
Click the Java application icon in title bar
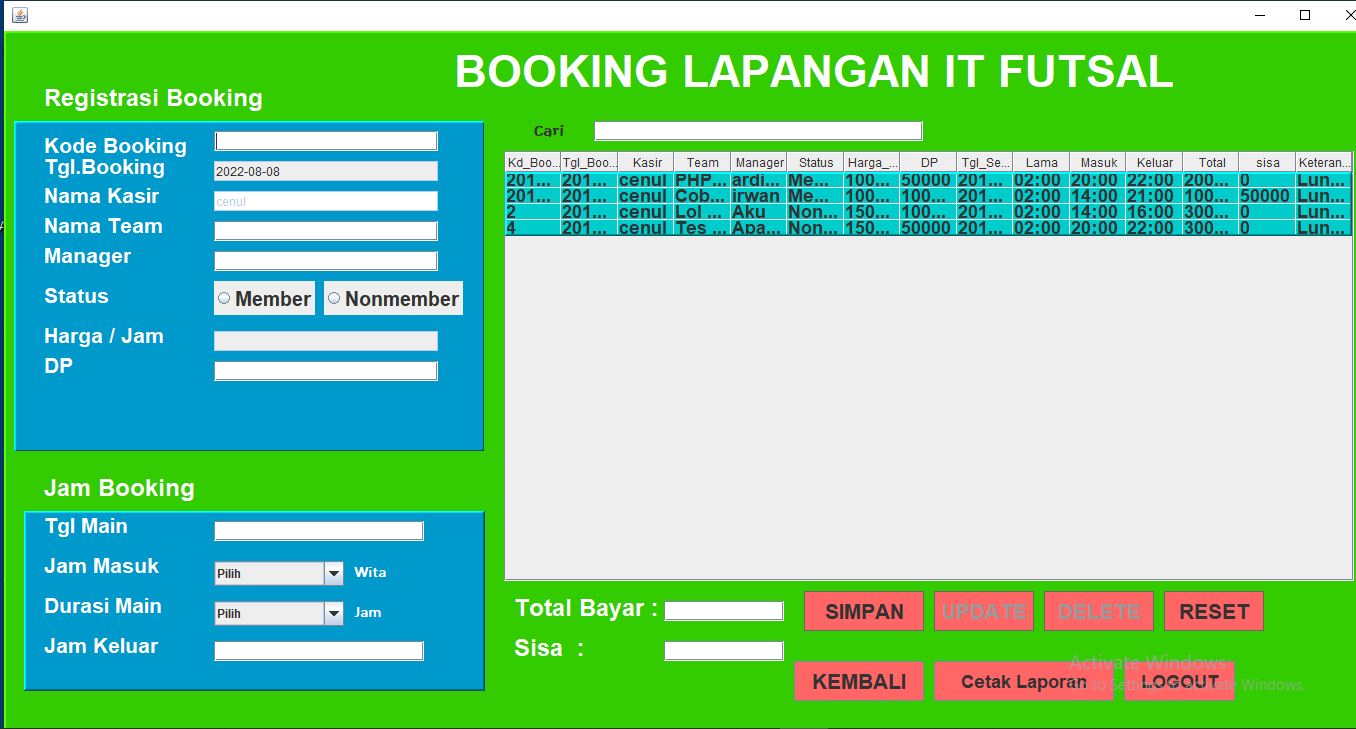tap(20, 15)
